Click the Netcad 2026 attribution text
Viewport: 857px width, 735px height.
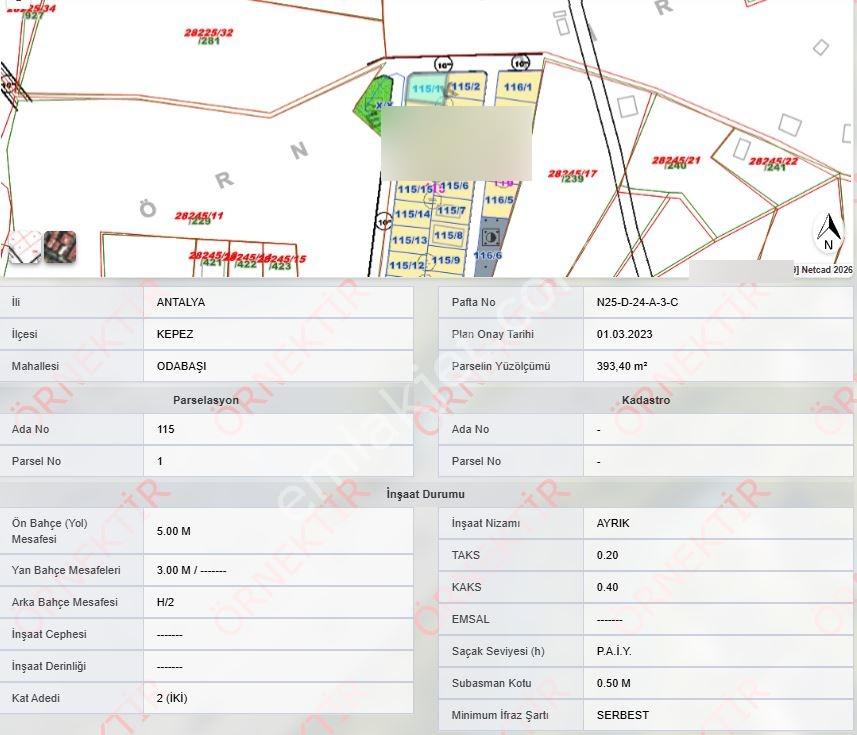point(826,269)
